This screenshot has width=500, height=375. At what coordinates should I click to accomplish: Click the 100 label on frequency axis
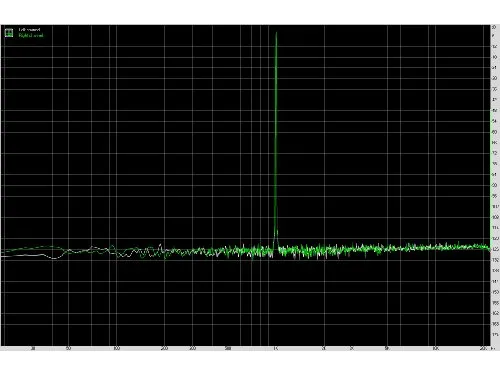point(116,349)
